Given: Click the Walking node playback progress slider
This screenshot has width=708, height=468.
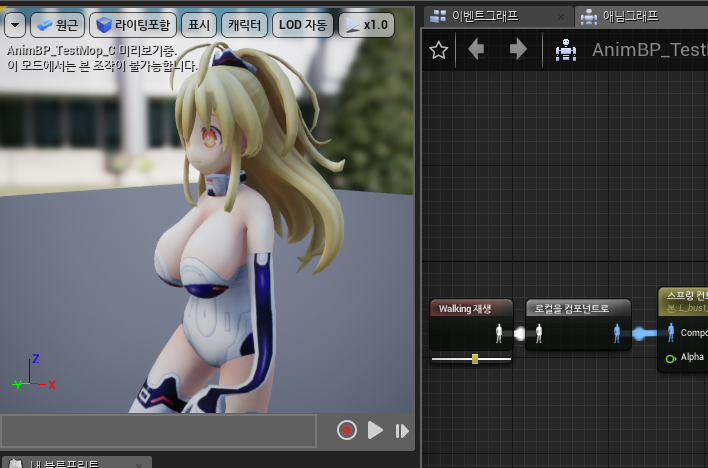Looking at the screenshot, I should coord(471,359).
